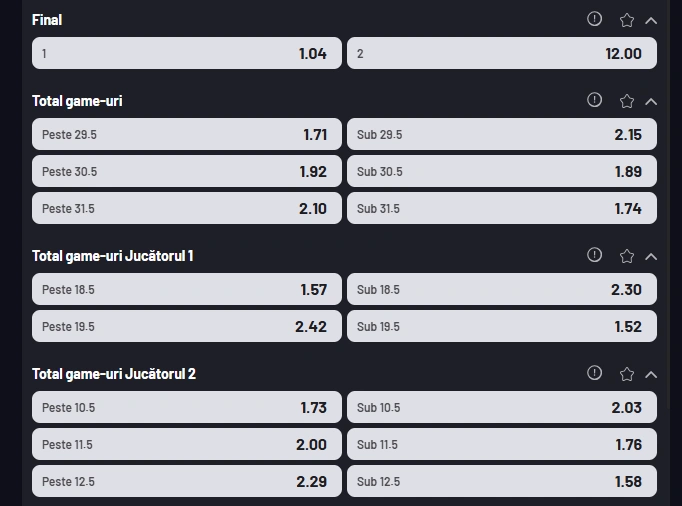This screenshot has width=682, height=506.
Task: Collapse Total game-uri Jucătorul 1 section
Action: click(x=651, y=256)
